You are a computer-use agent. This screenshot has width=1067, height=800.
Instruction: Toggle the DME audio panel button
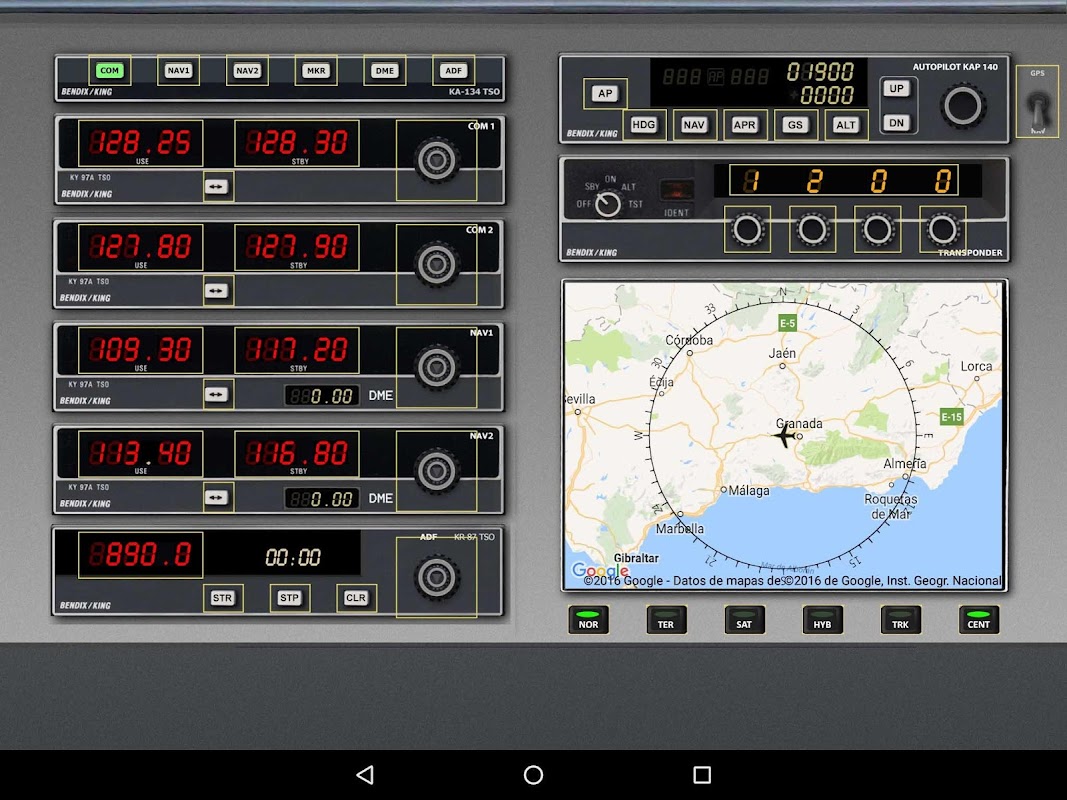click(x=384, y=70)
